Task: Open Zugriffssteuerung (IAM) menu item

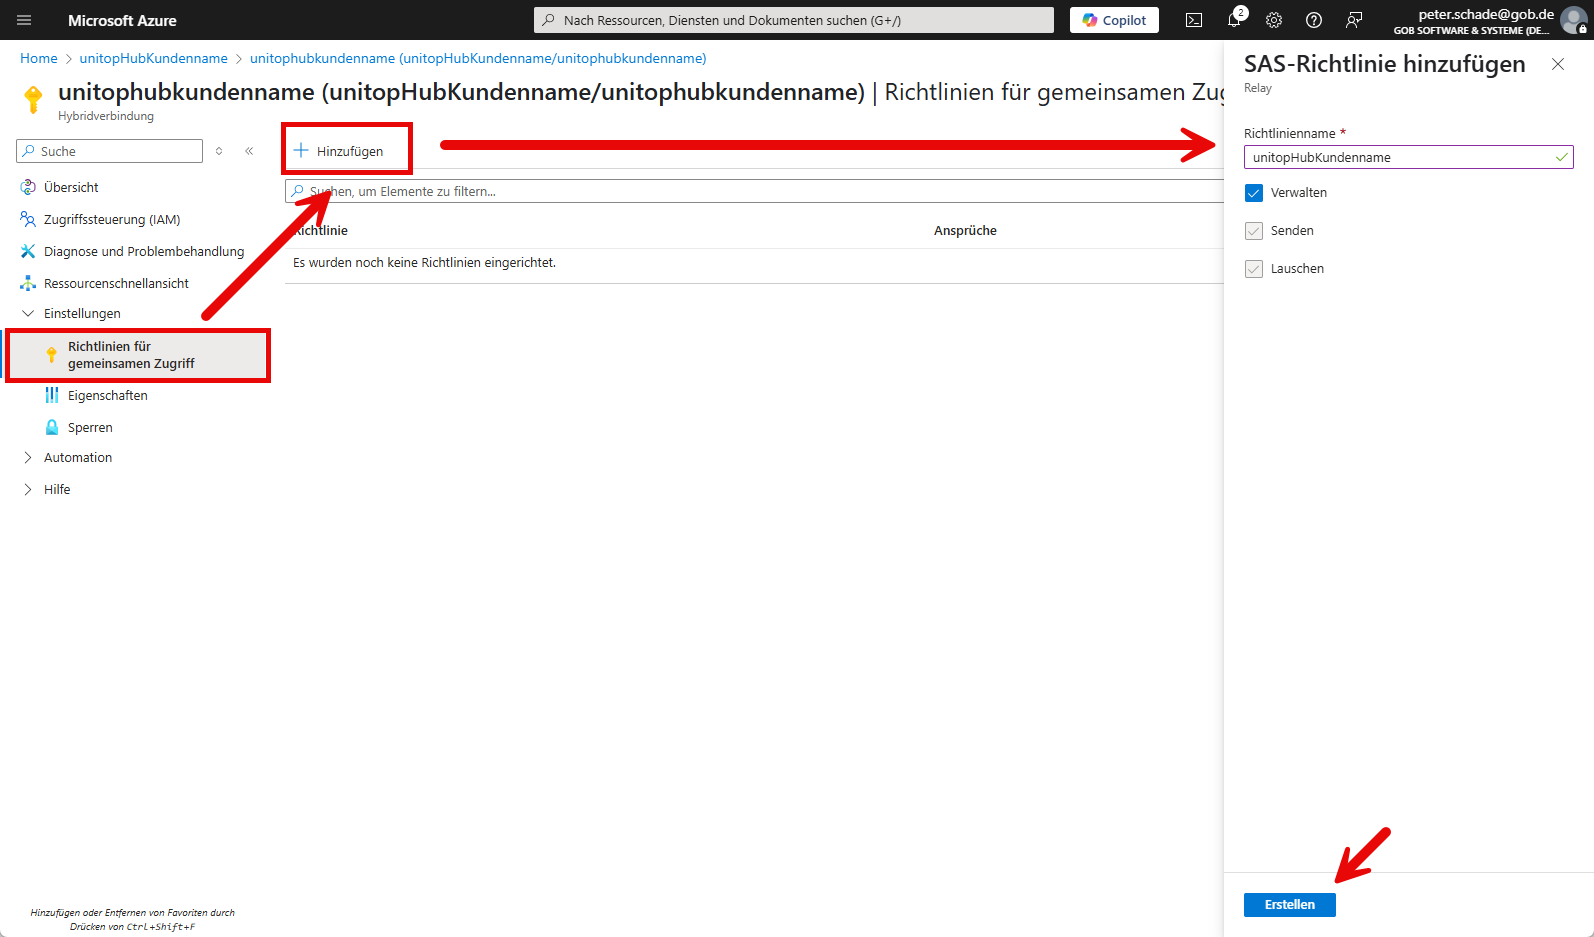Action: tap(112, 219)
